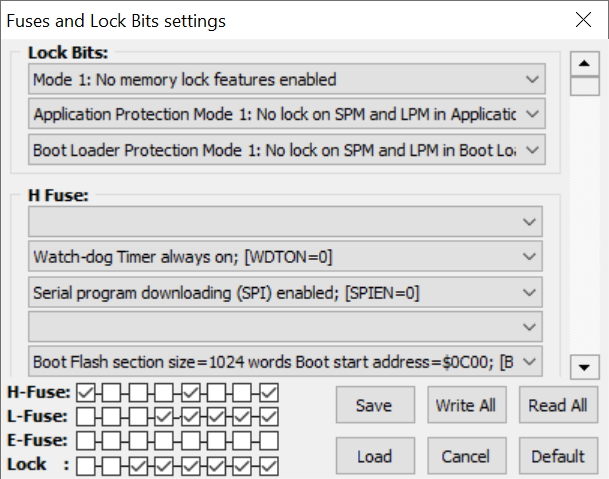Reset fuses using Default button
Screen dimensions: 609x479
(557, 457)
